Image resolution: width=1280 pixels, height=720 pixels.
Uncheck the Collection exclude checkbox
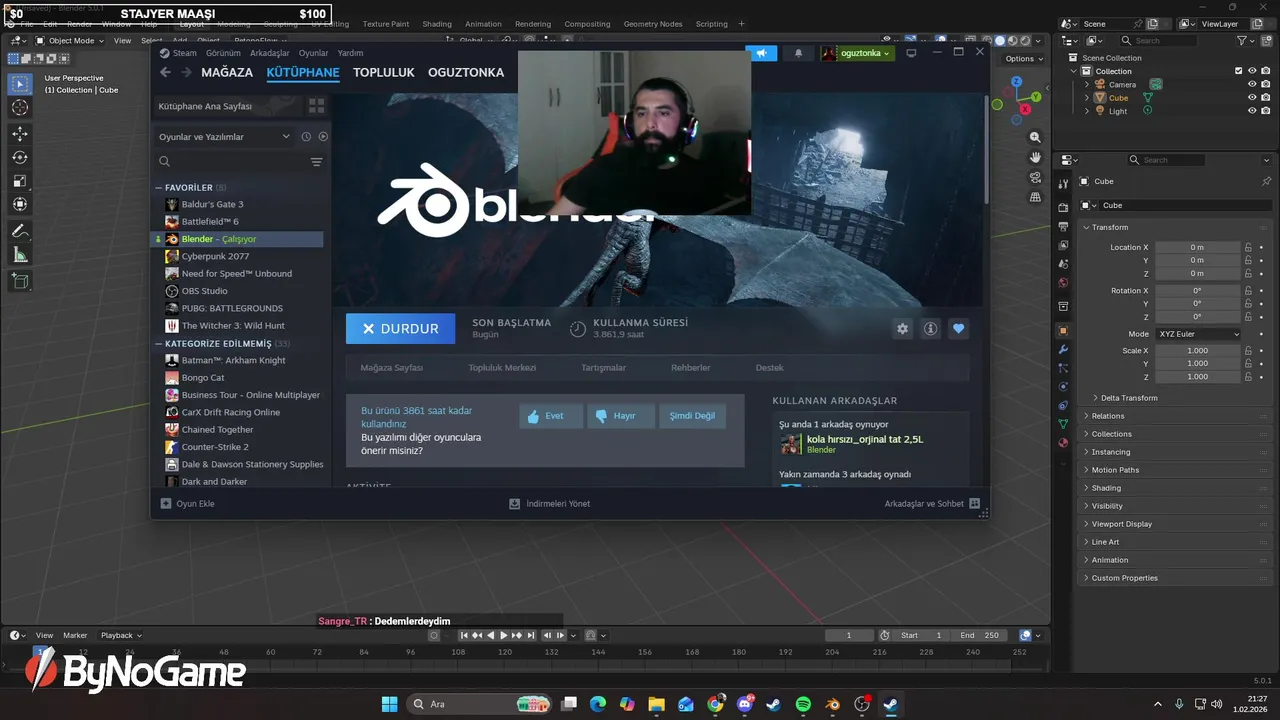click(1239, 71)
